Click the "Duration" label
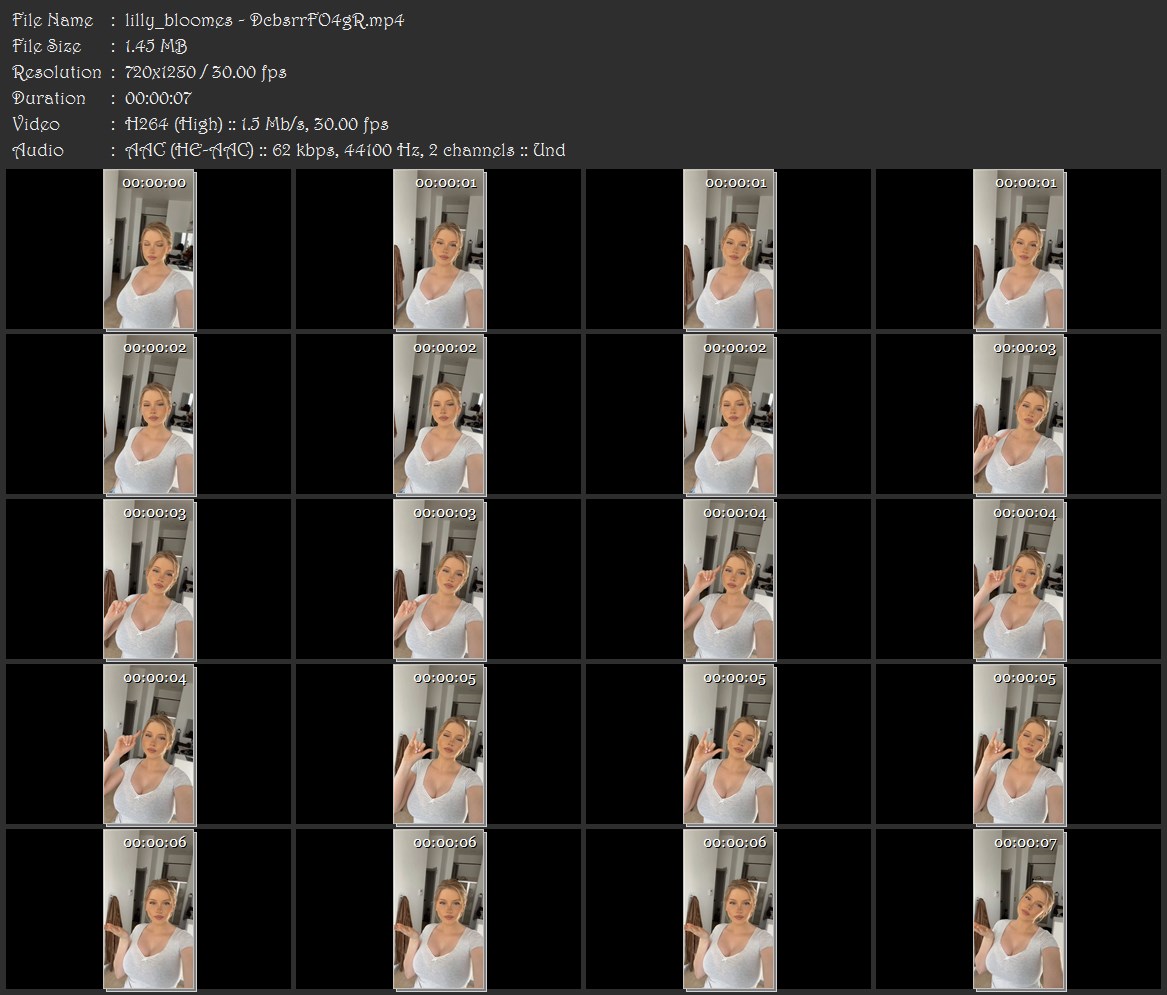1167x995 pixels. tap(49, 98)
